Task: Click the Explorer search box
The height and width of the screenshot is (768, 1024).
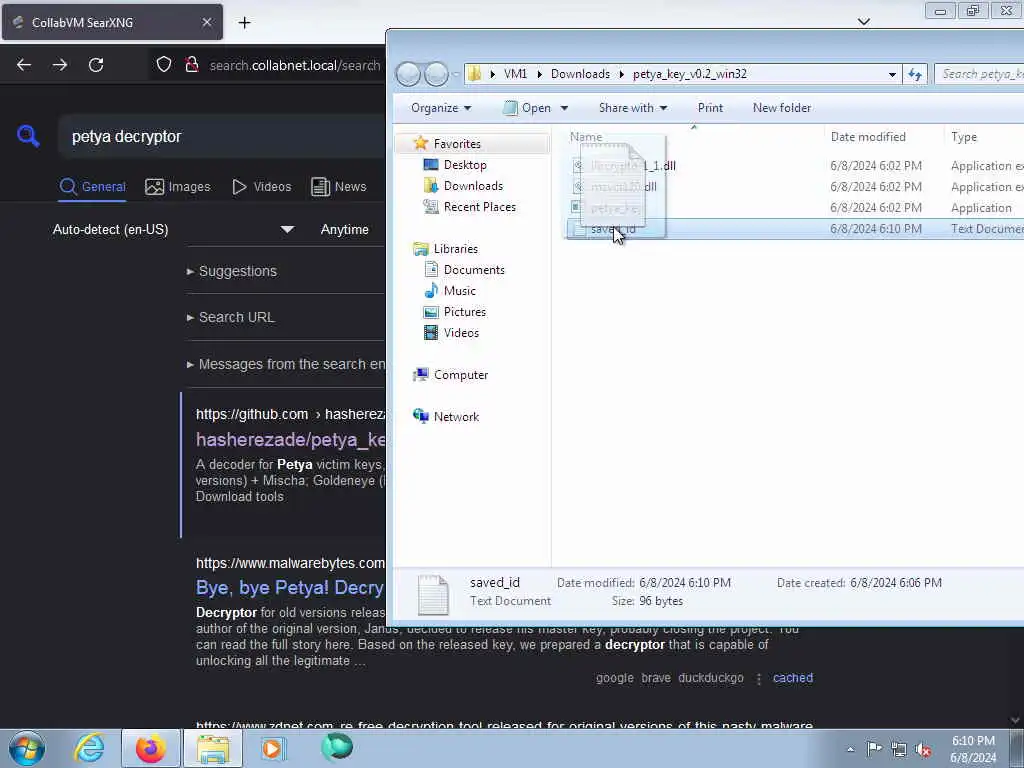Action: (979, 74)
